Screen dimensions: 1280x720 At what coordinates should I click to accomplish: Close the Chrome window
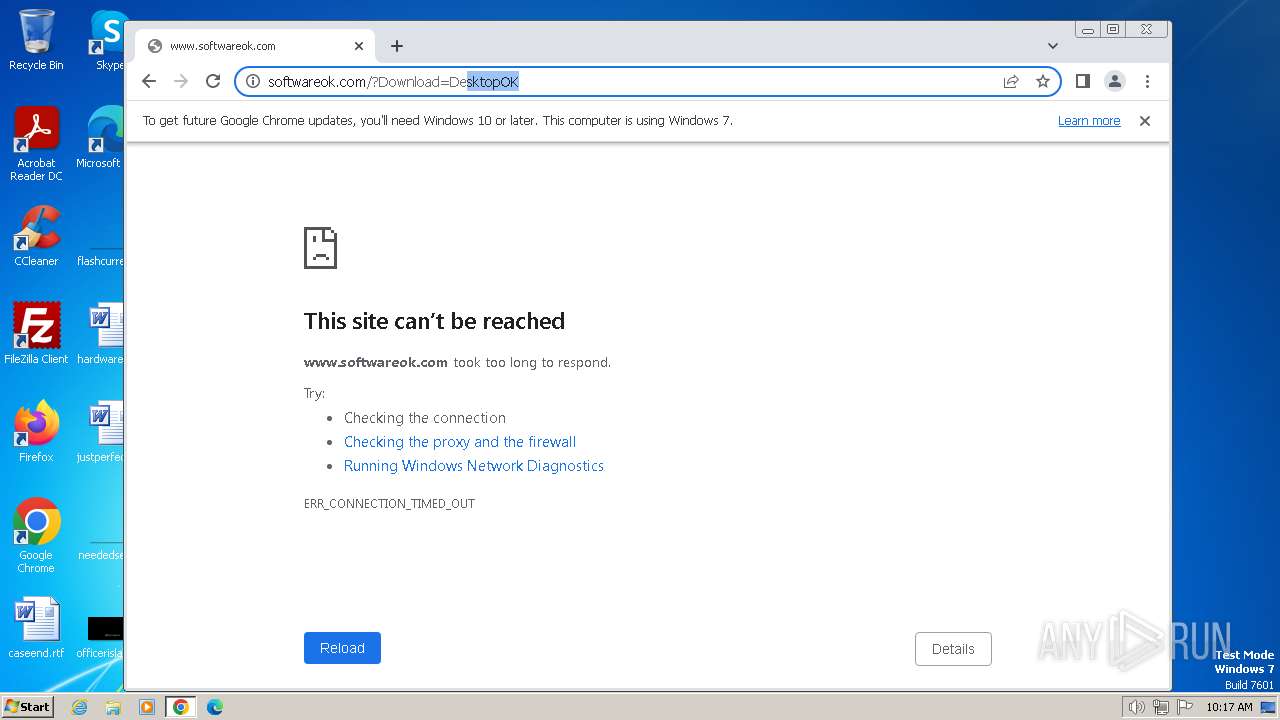point(1147,30)
